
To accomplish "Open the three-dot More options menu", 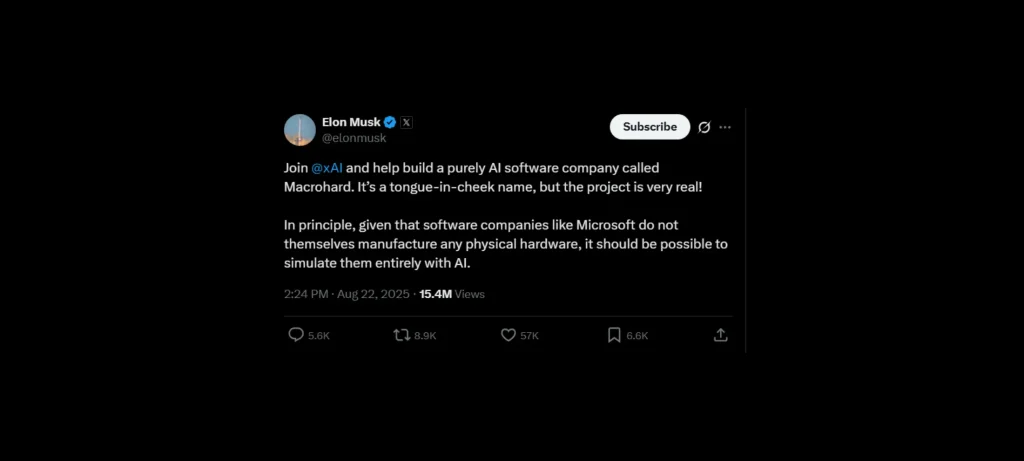I will point(725,127).
